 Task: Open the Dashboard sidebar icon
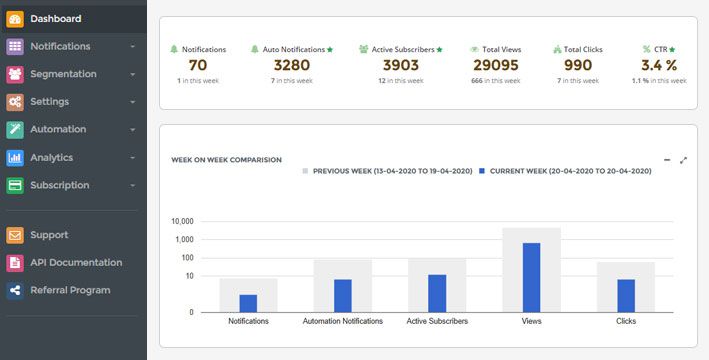pos(15,19)
